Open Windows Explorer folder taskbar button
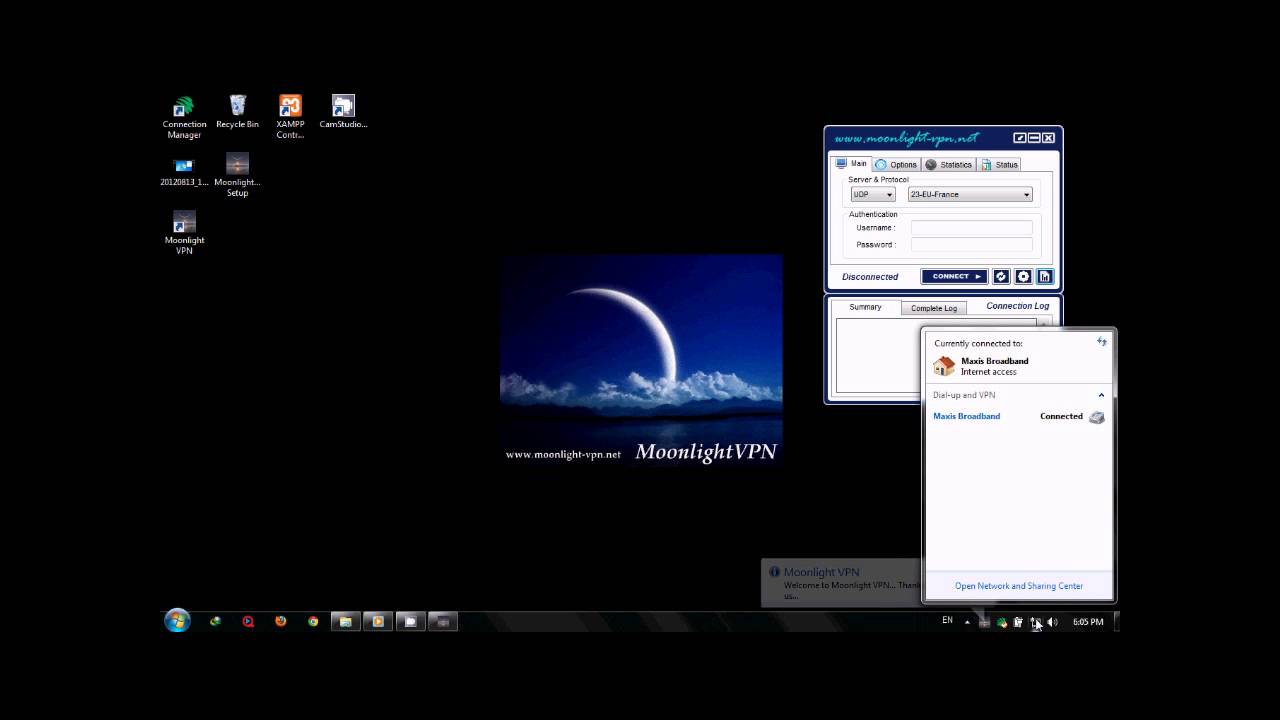 click(x=345, y=621)
